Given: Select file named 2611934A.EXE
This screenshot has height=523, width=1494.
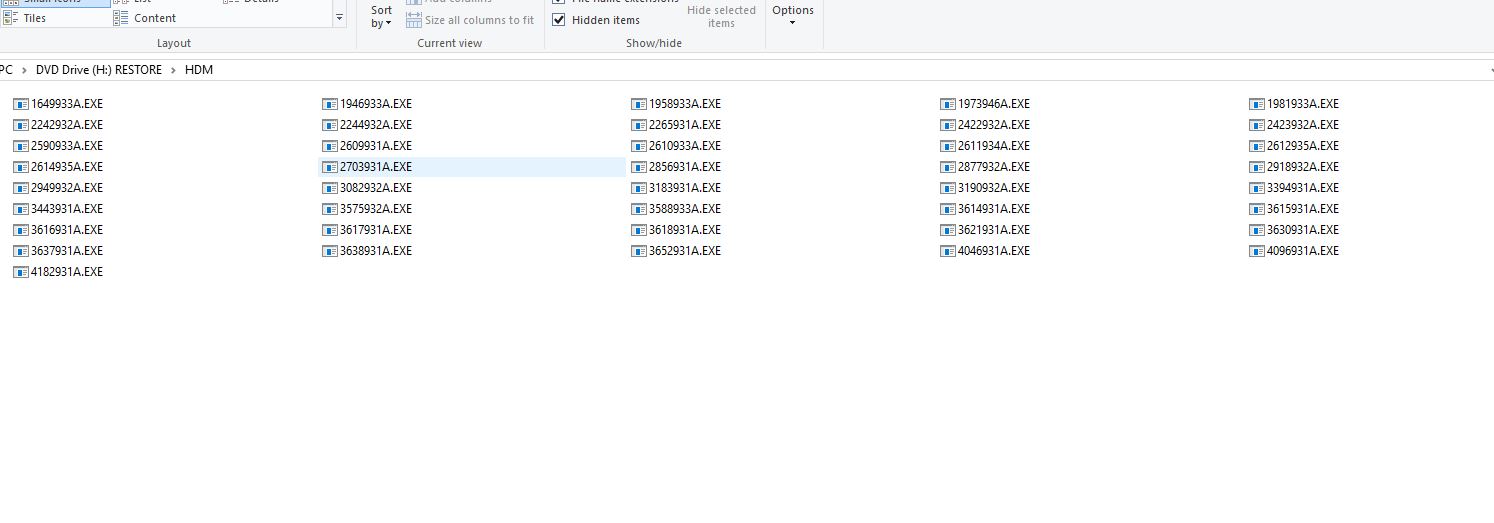Looking at the screenshot, I should click(993, 146).
